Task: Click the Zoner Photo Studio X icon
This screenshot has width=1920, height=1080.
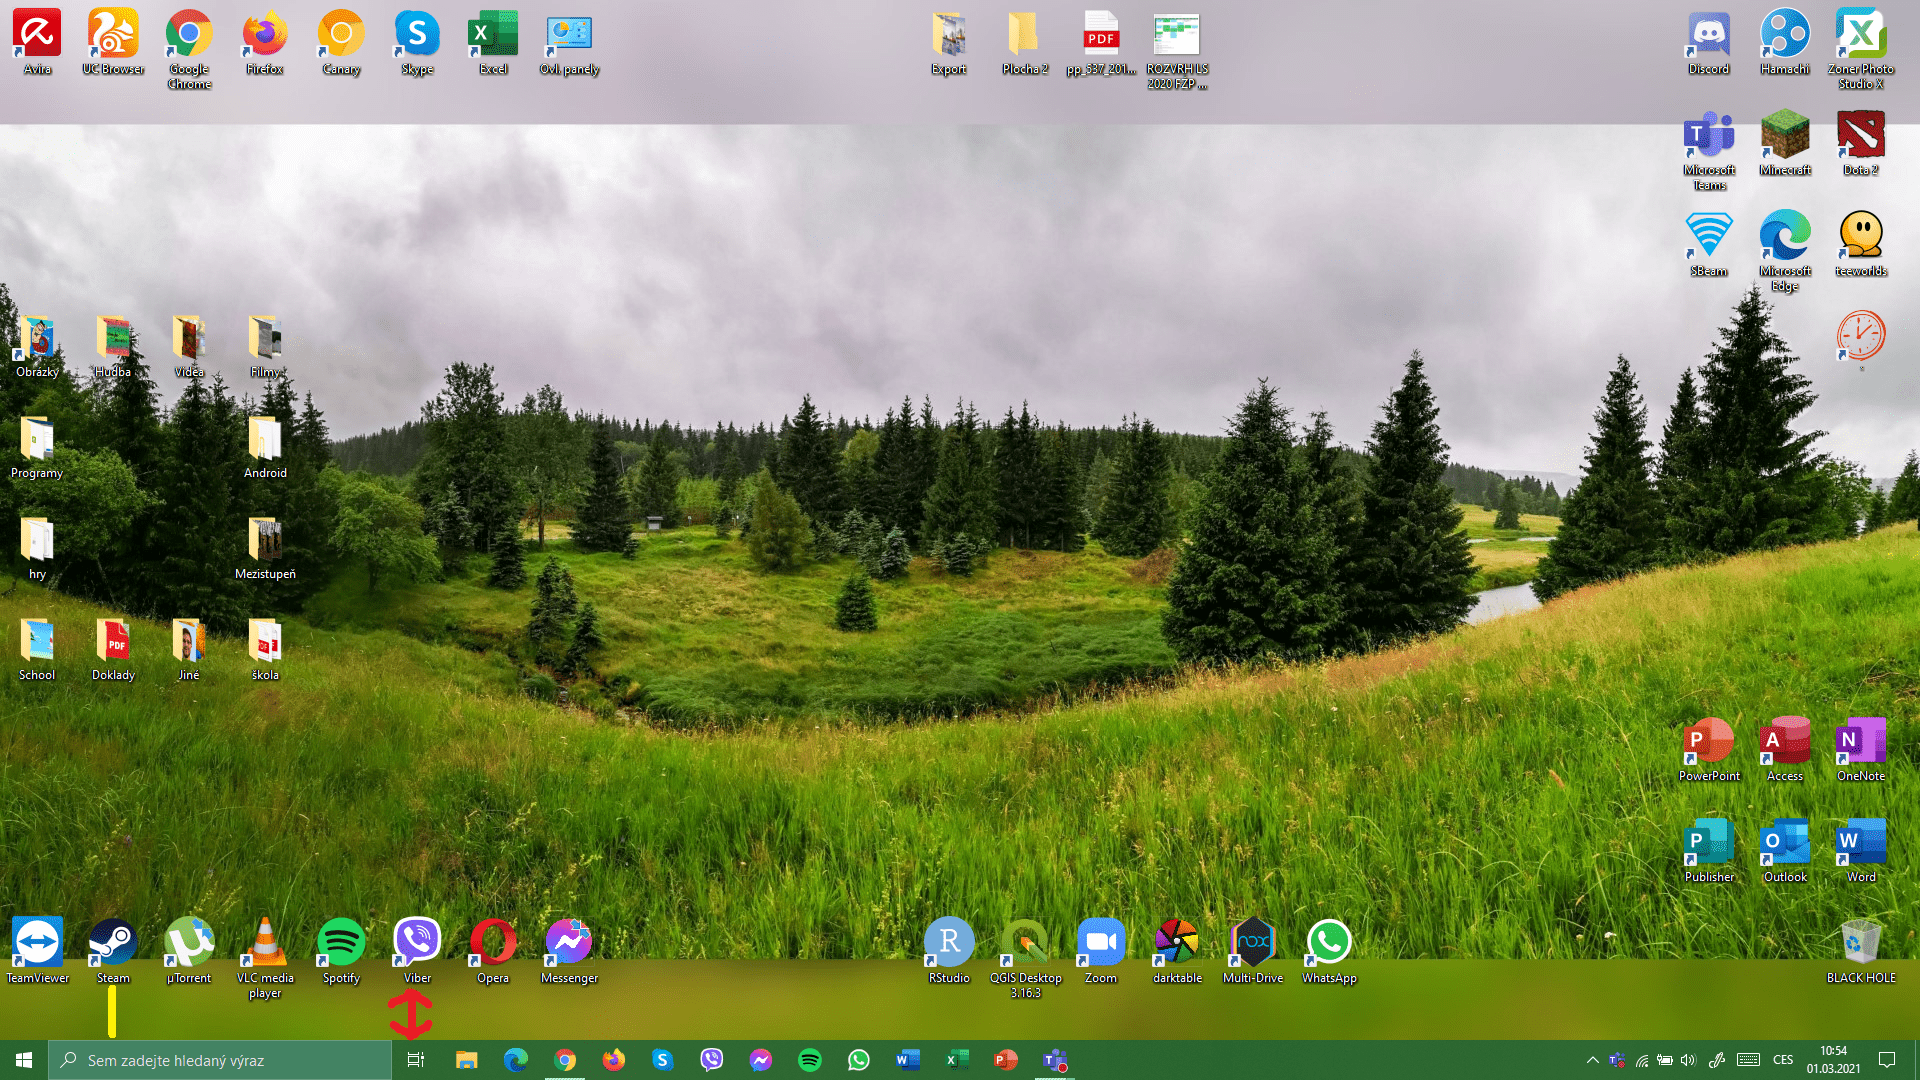Action: [x=1861, y=36]
